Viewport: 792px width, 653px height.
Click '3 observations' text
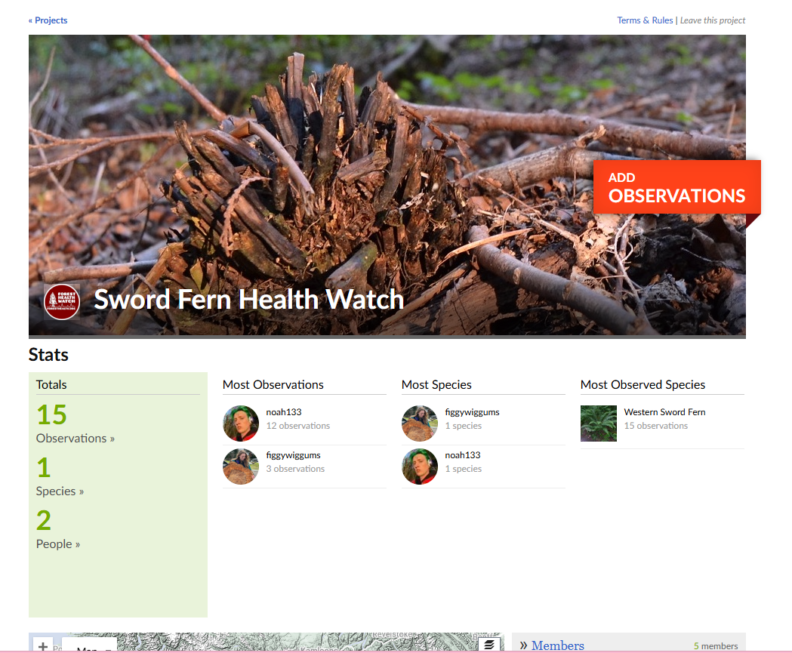(x=295, y=469)
